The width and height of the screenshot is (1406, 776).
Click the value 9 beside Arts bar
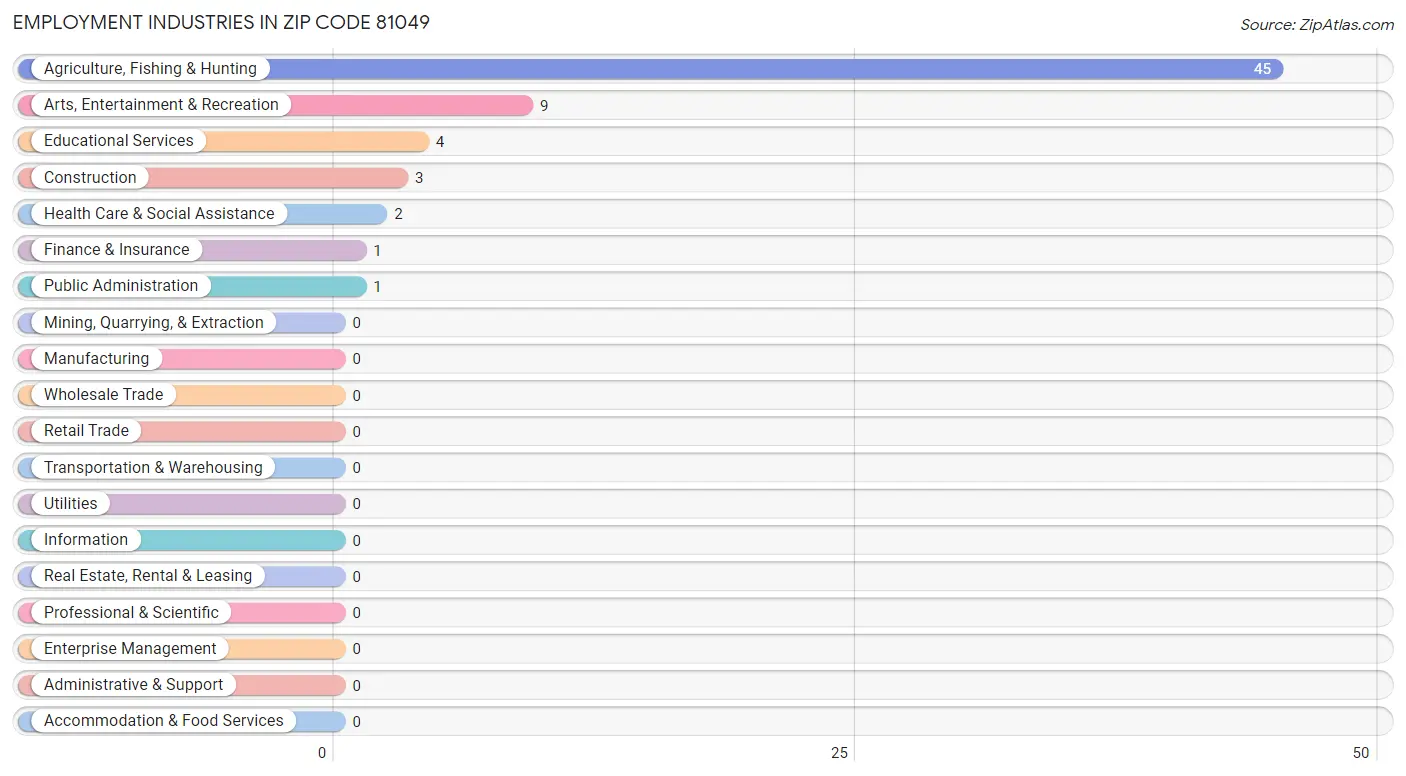[x=544, y=106]
